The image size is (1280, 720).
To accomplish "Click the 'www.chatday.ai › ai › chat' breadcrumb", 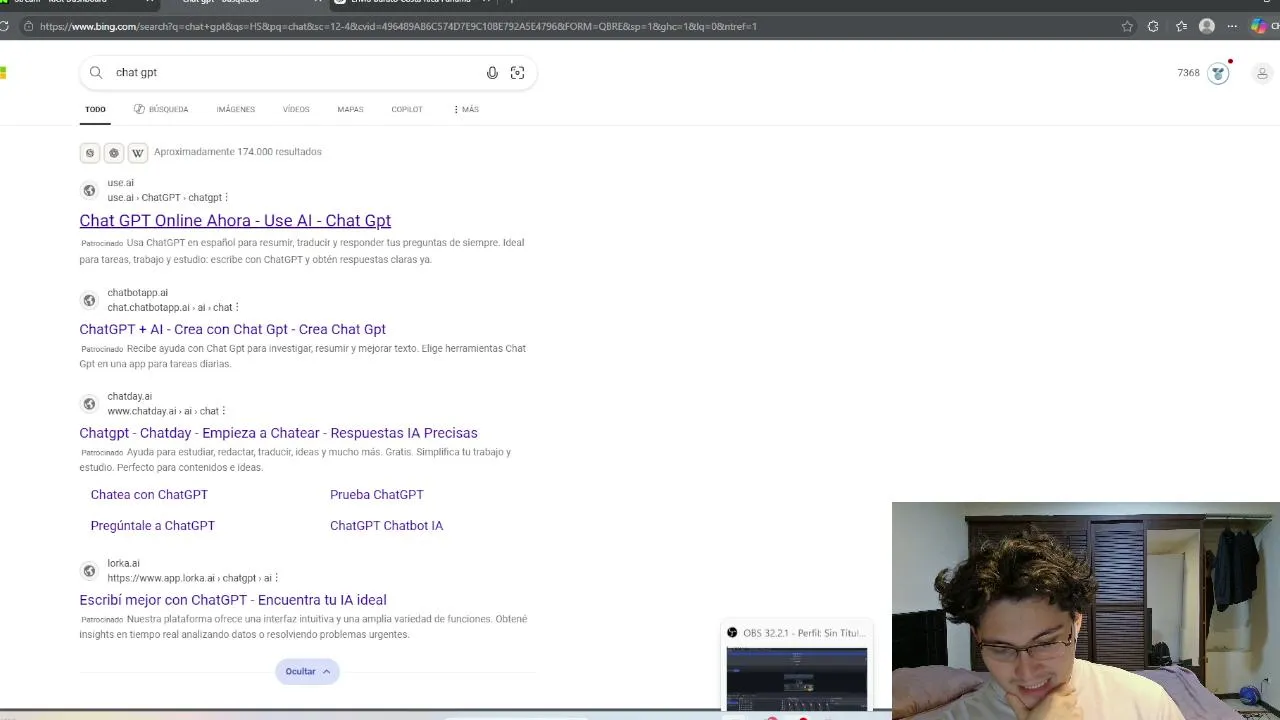I will tap(163, 411).
